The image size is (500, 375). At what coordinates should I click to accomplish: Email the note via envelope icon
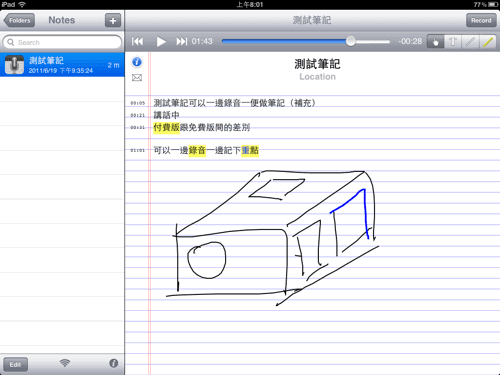(x=137, y=78)
